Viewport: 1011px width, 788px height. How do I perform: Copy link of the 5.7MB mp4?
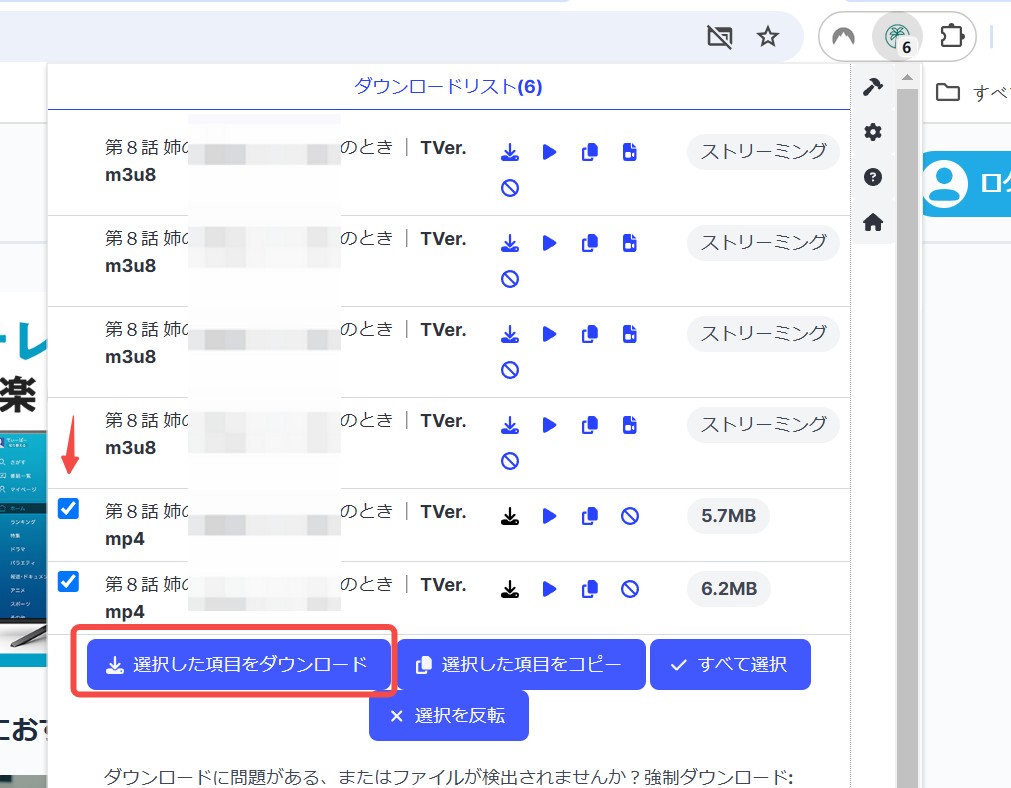click(x=589, y=516)
